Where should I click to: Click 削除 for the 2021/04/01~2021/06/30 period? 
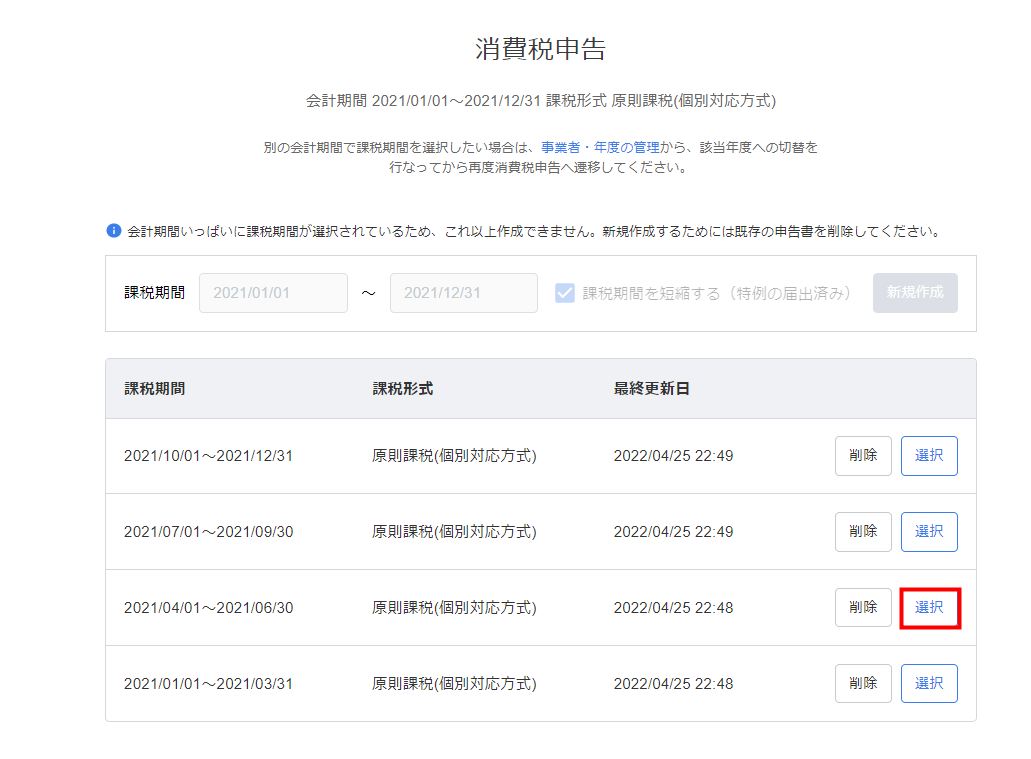click(x=862, y=607)
